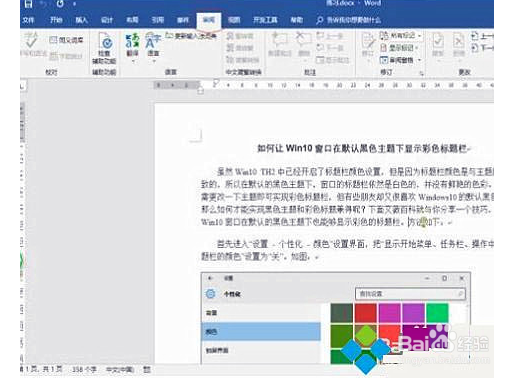This screenshot has width=518, height=378.
Task: Click the dark gray swatch in embedded screenshot
Action: coord(342,312)
